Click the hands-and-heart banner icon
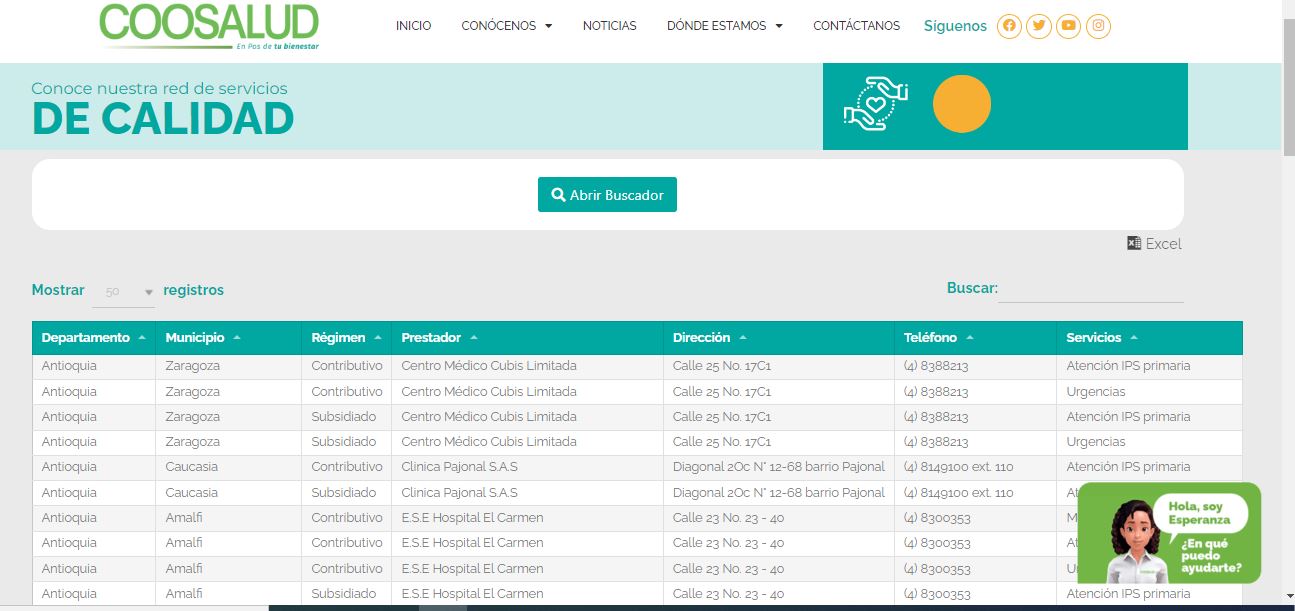The height and width of the screenshot is (611, 1295). 875,104
